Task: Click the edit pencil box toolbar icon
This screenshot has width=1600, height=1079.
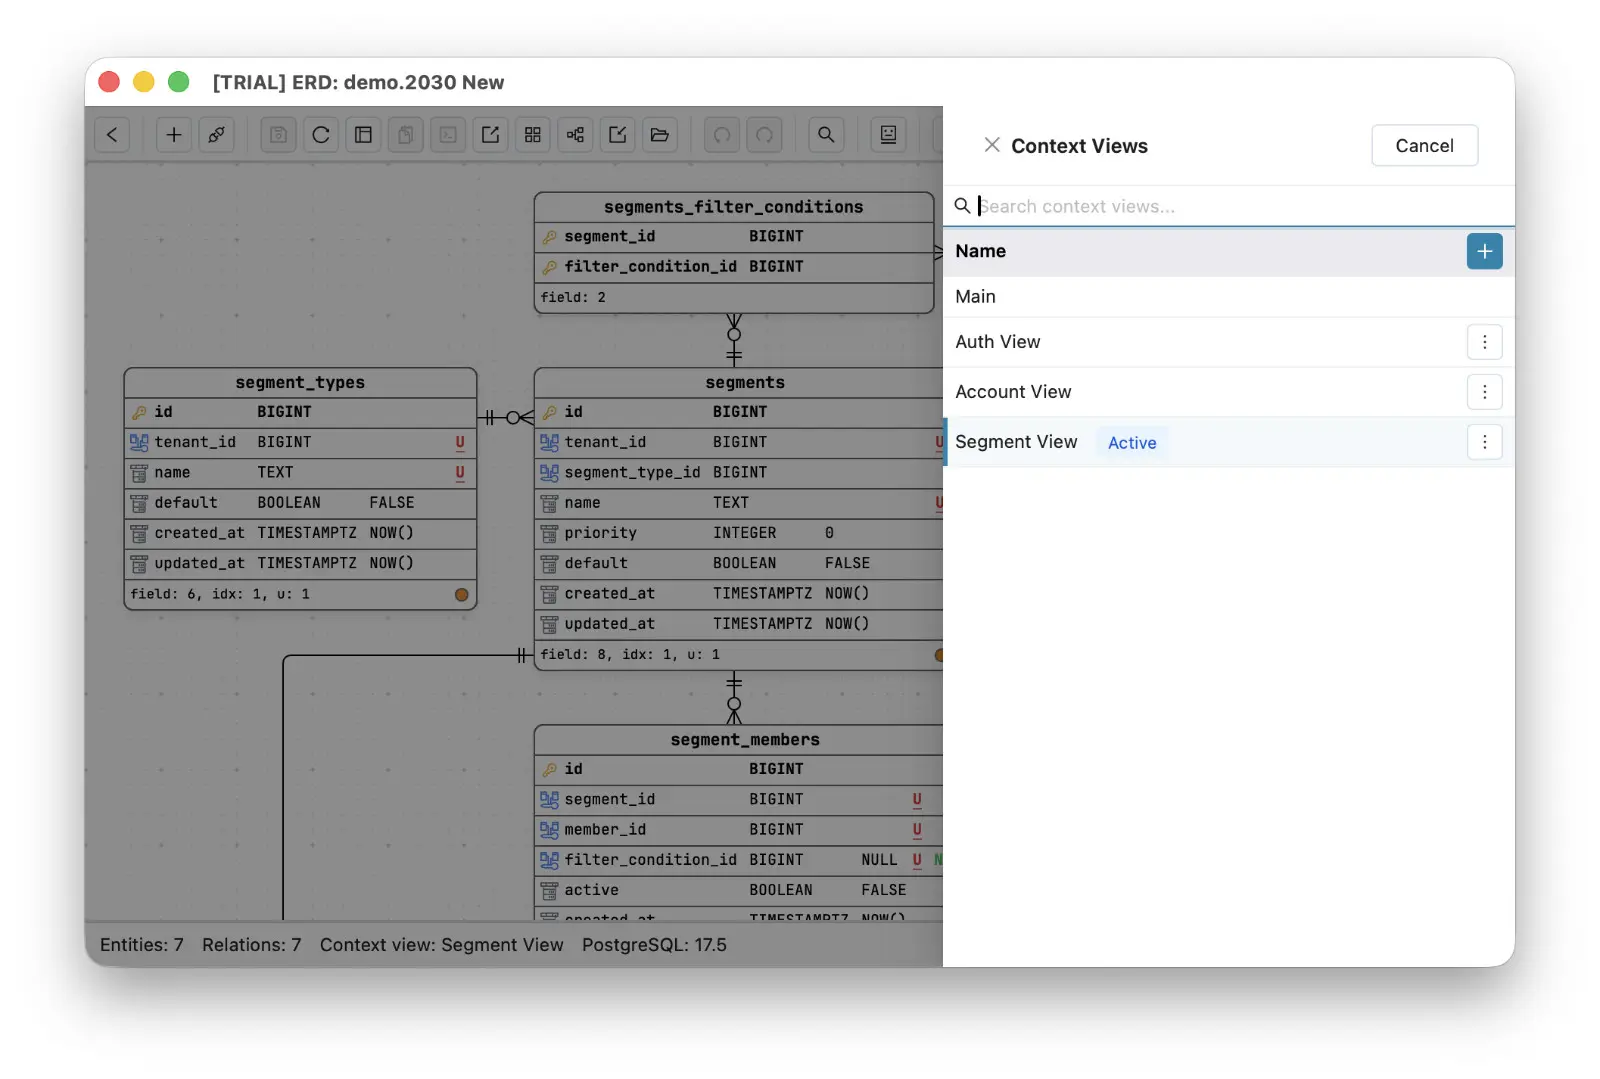Action: [618, 135]
